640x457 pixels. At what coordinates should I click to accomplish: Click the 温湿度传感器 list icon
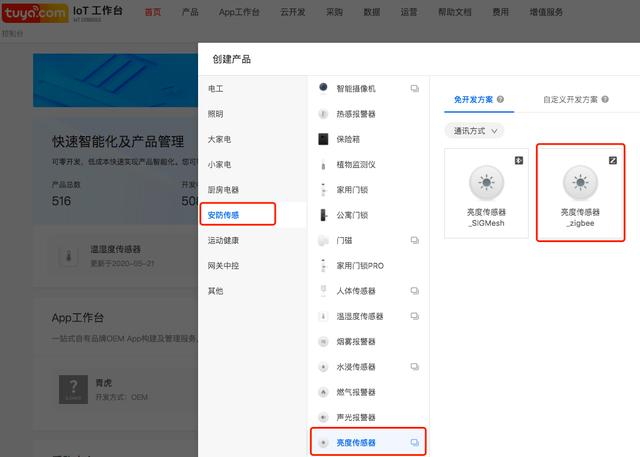(323, 316)
